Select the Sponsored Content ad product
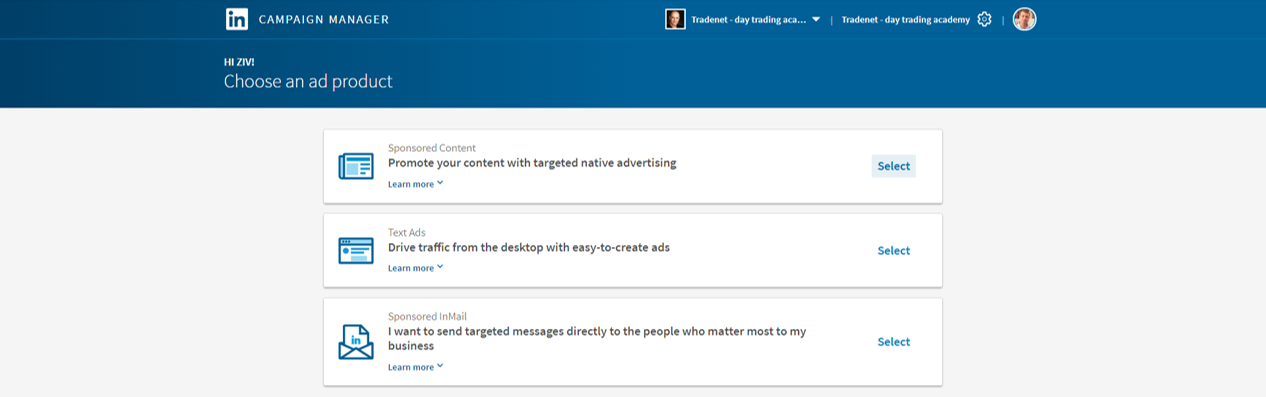The image size is (1266, 397). tap(894, 166)
